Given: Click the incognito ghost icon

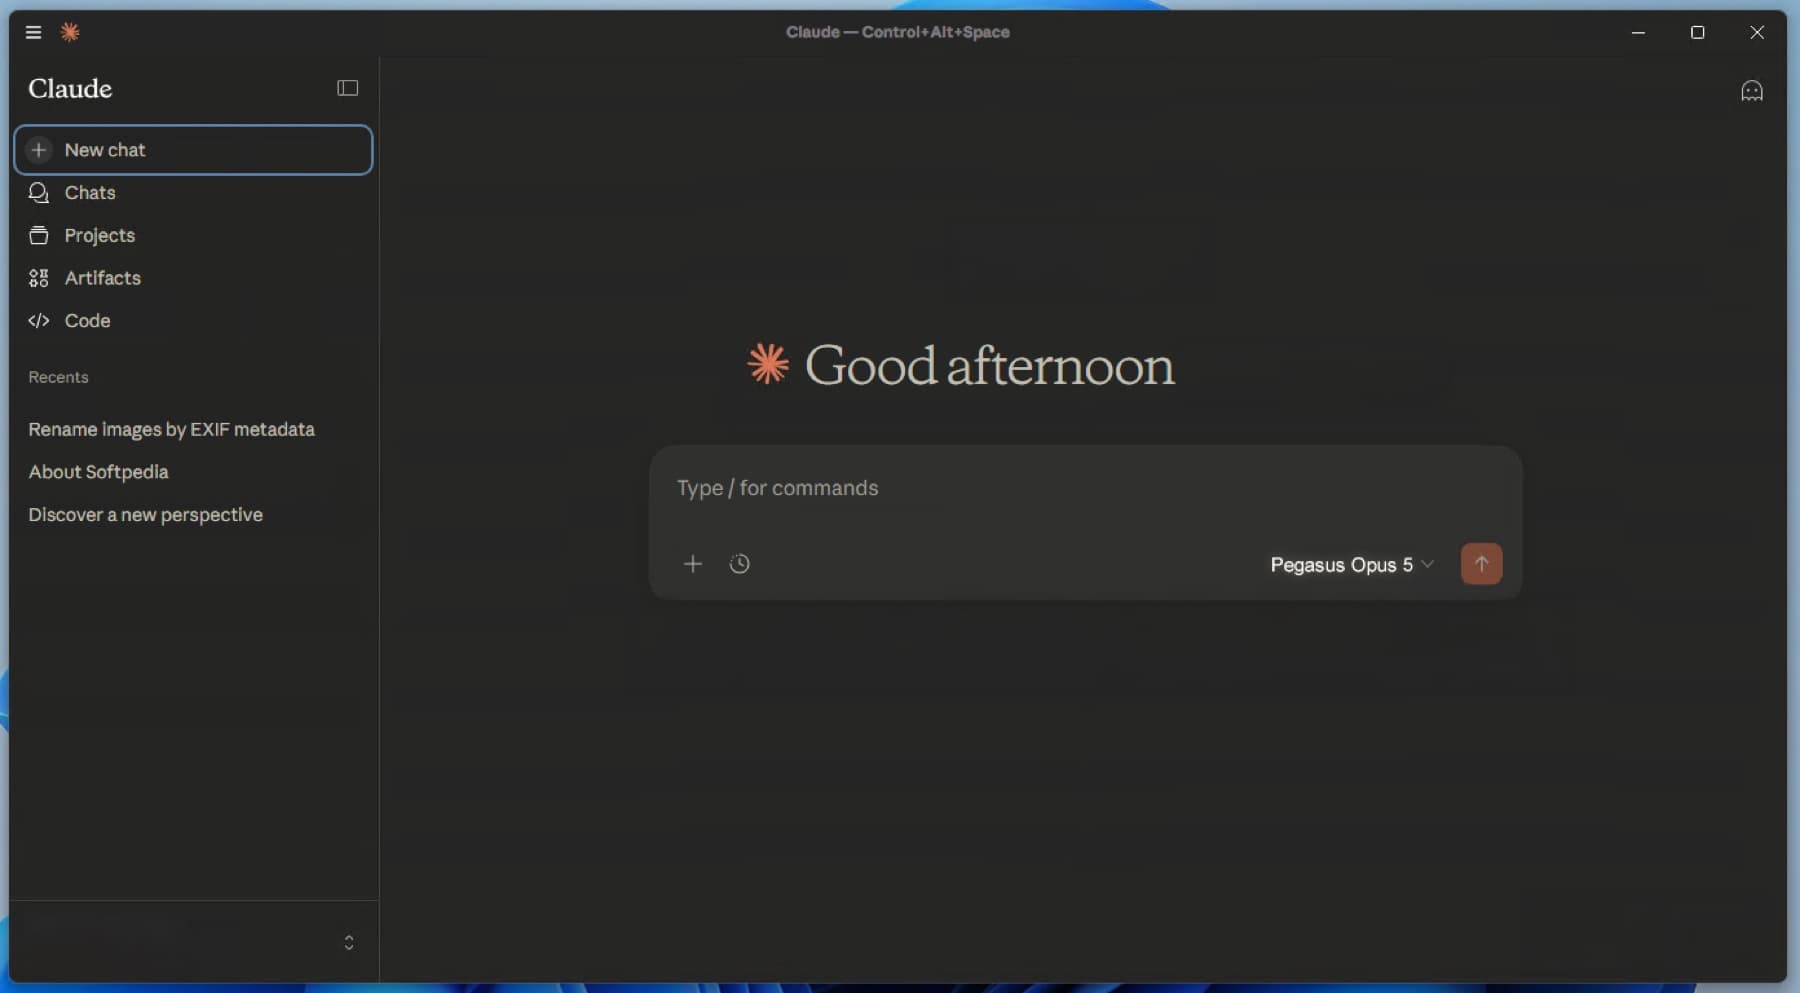Looking at the screenshot, I should 1752,91.
